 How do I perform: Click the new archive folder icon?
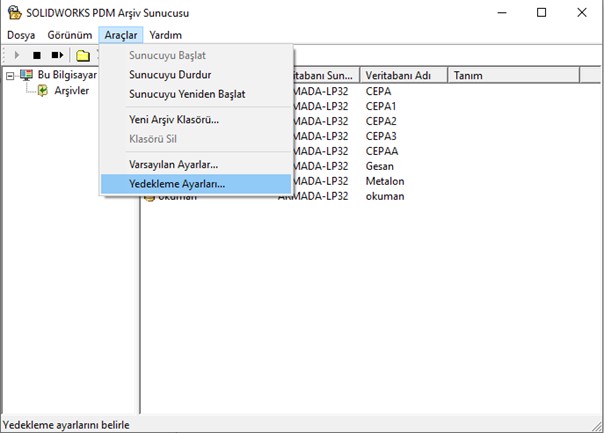point(83,55)
